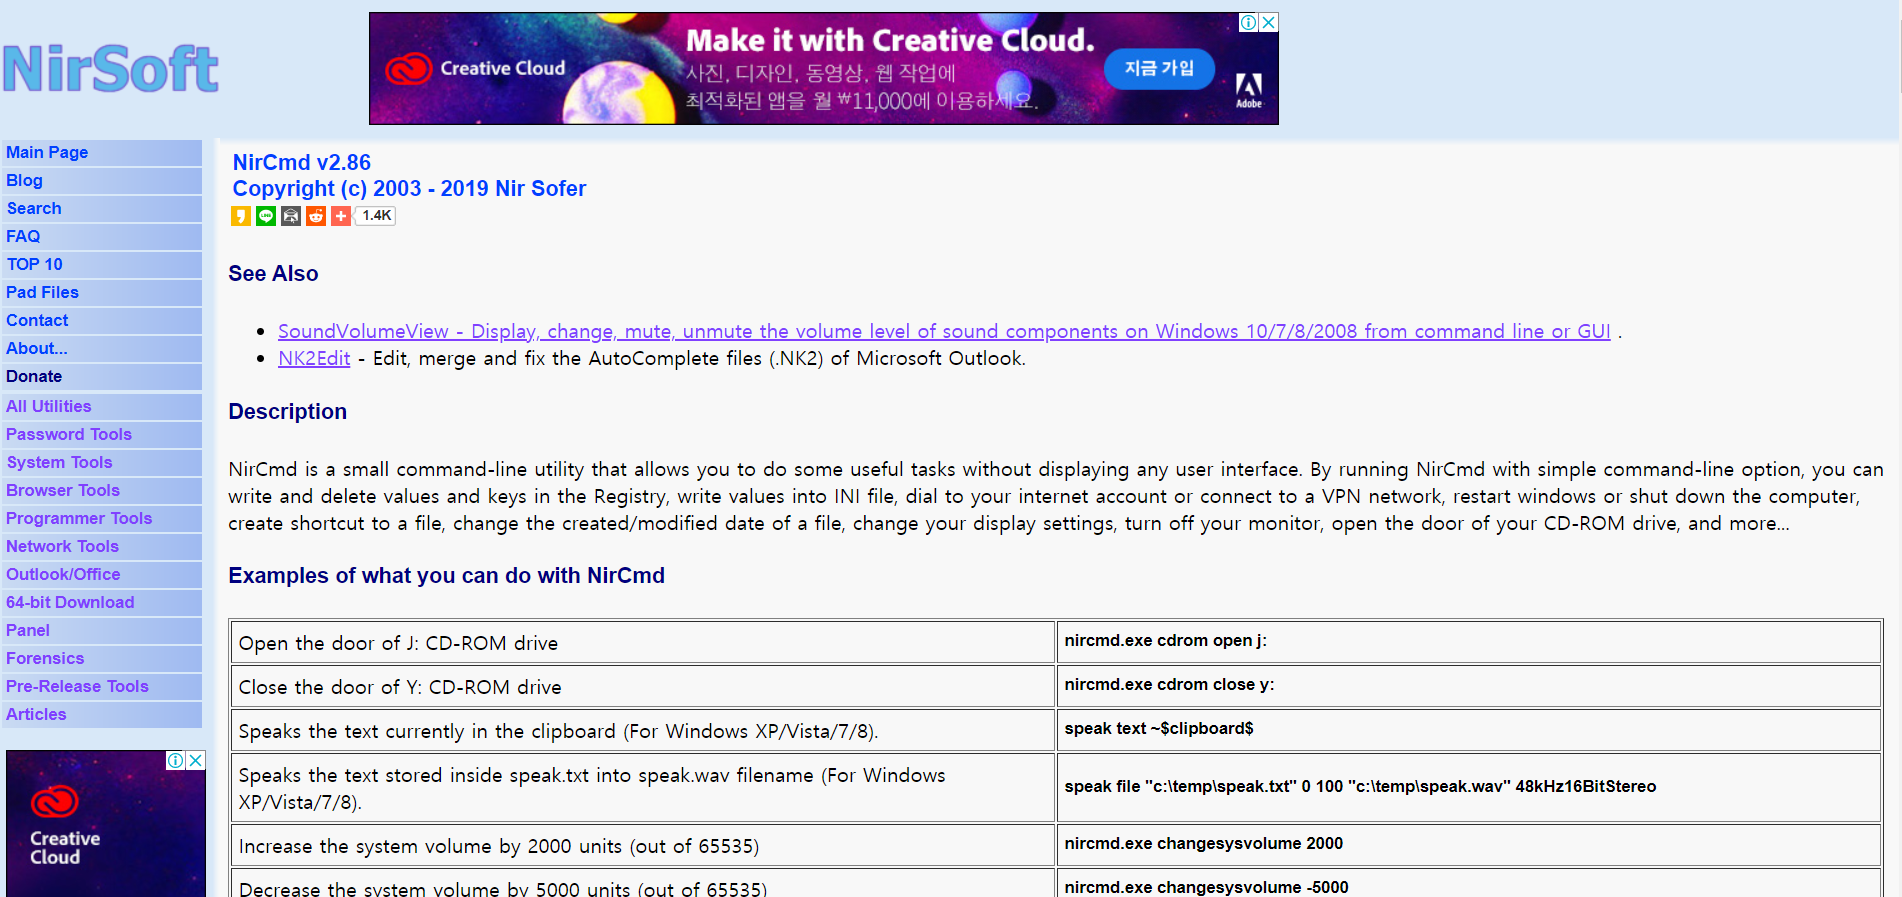Viewport: 1902px width, 897px height.
Task: Share NirCmd page on Reddit
Action: tap(316, 216)
